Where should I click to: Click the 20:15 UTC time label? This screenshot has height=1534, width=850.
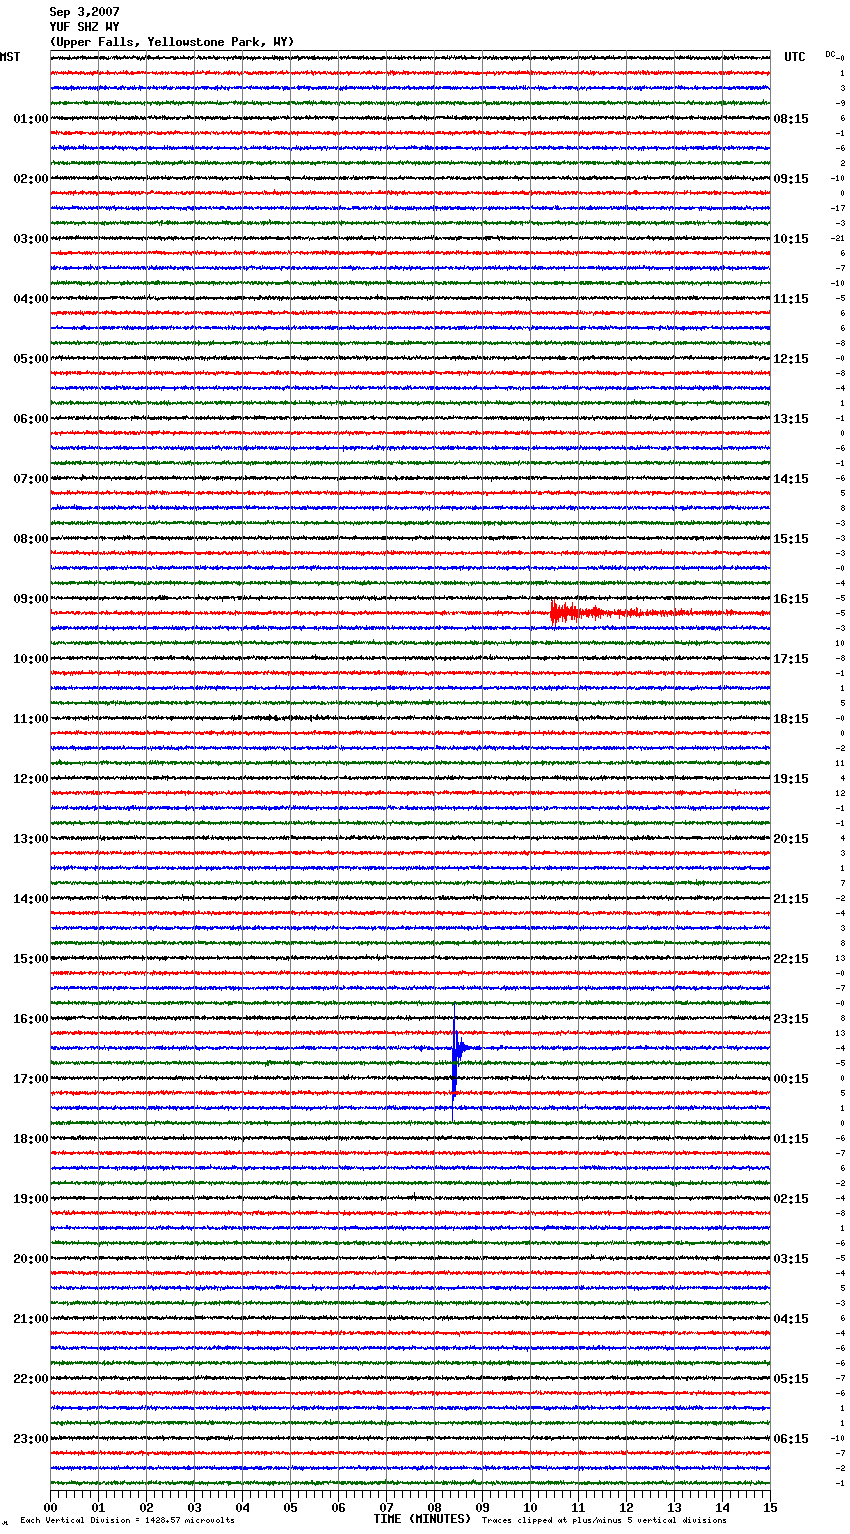click(791, 839)
